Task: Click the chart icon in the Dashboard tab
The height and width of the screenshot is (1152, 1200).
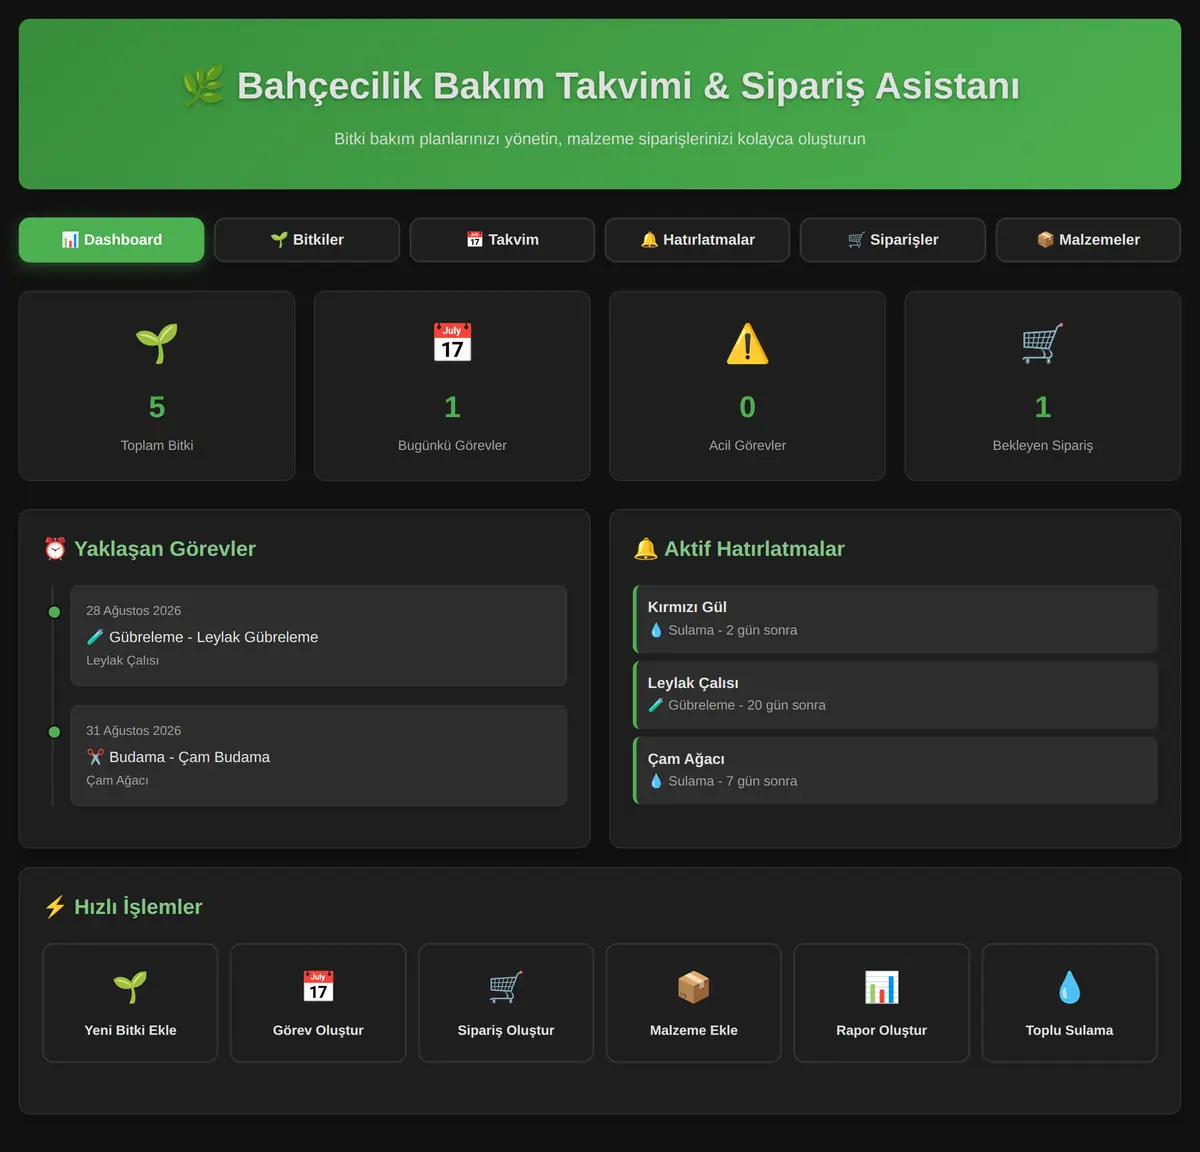Action: click(x=70, y=240)
